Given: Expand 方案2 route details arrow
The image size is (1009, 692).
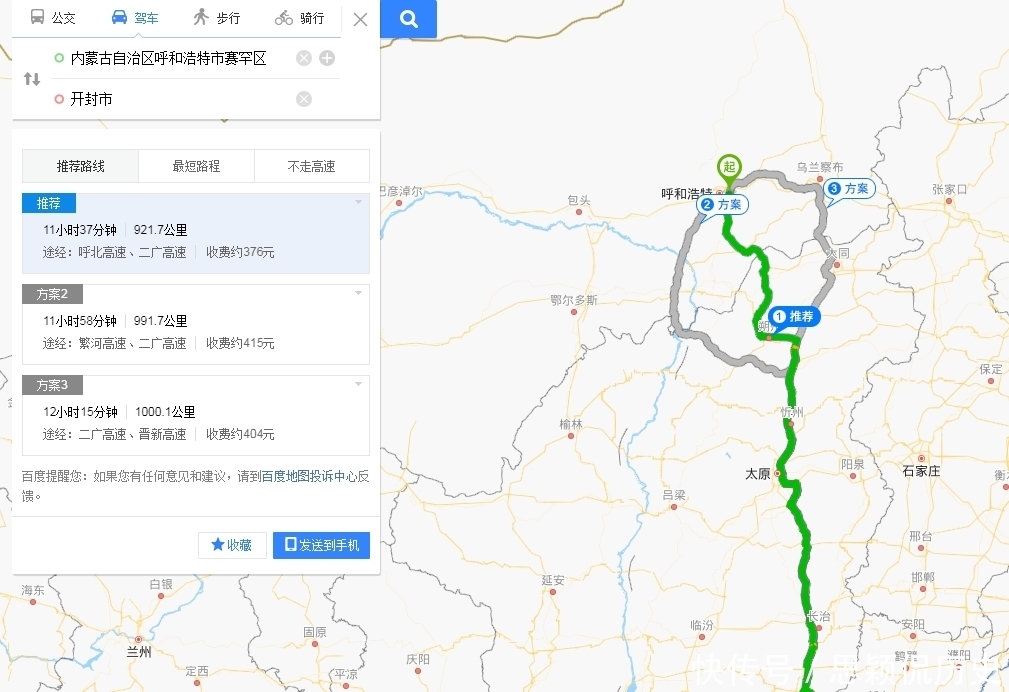Looking at the screenshot, I should [x=358, y=293].
